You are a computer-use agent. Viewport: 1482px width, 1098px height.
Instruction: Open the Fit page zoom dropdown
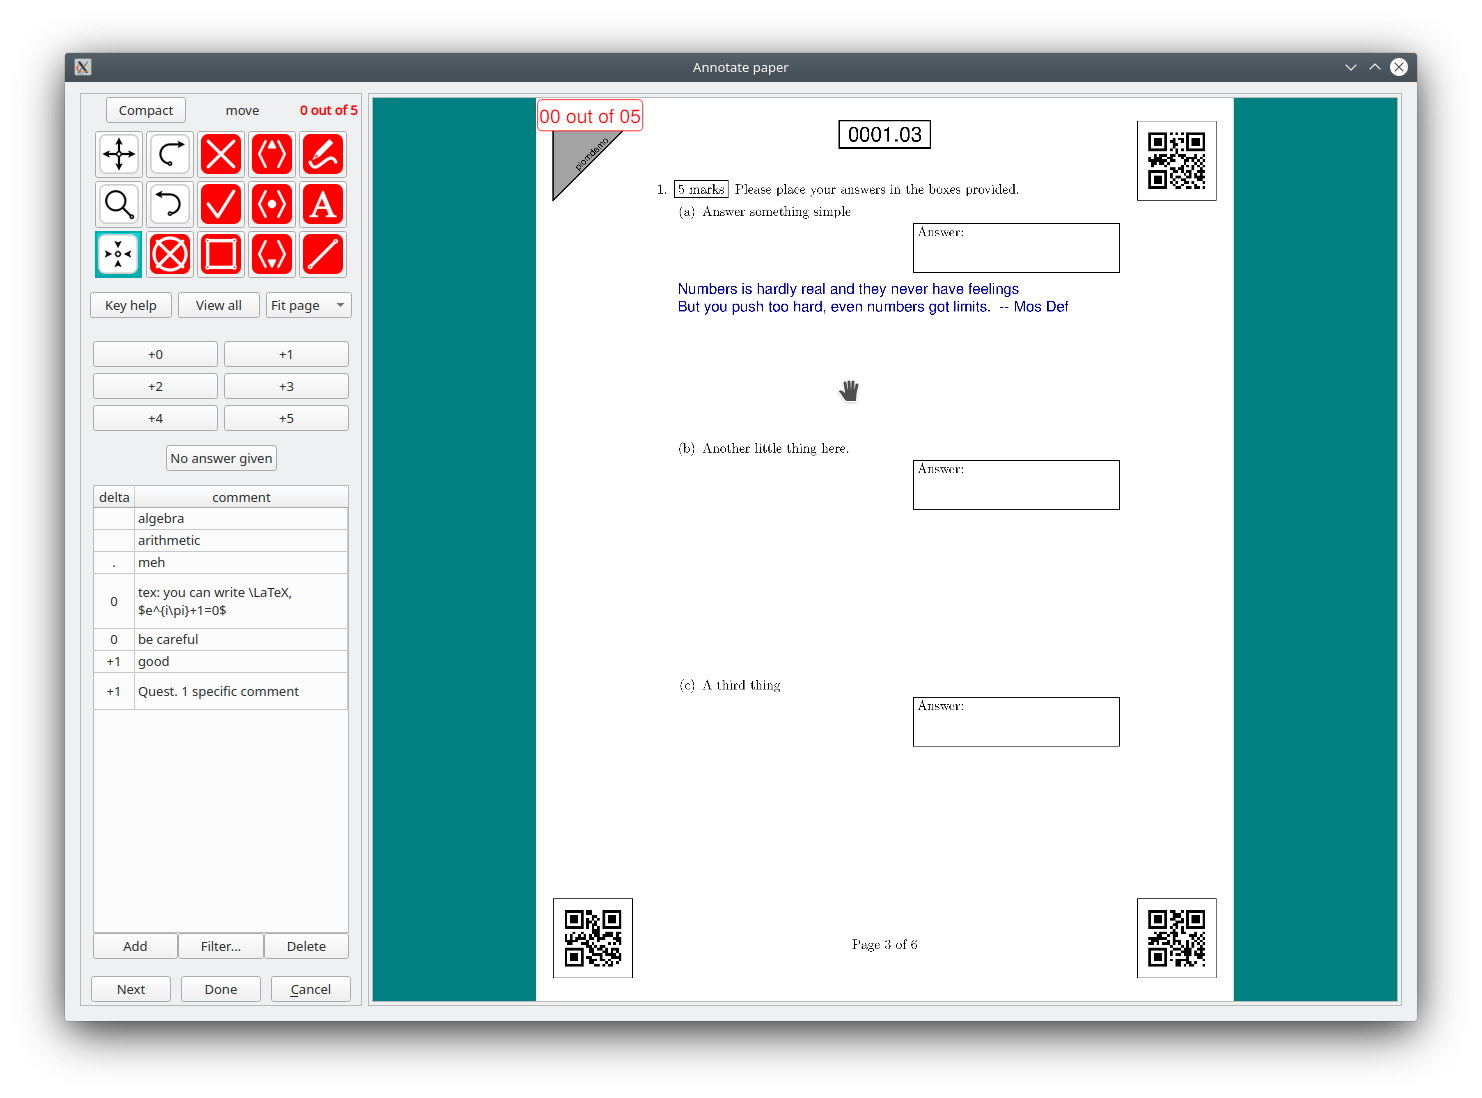(x=309, y=305)
